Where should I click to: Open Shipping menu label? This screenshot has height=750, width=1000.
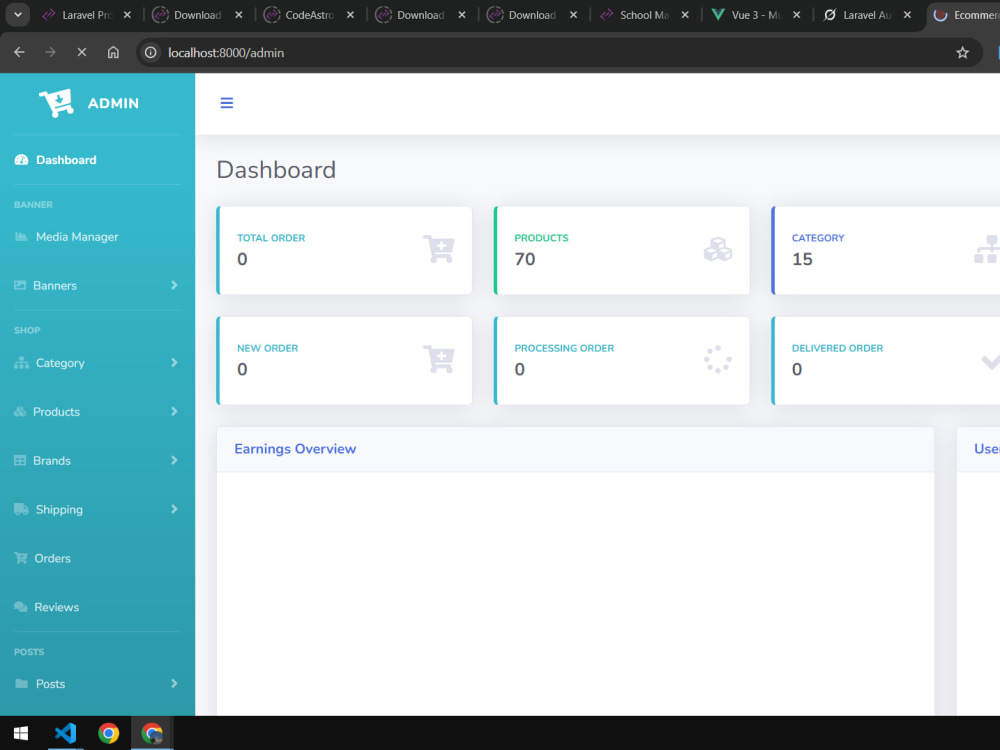59,510
